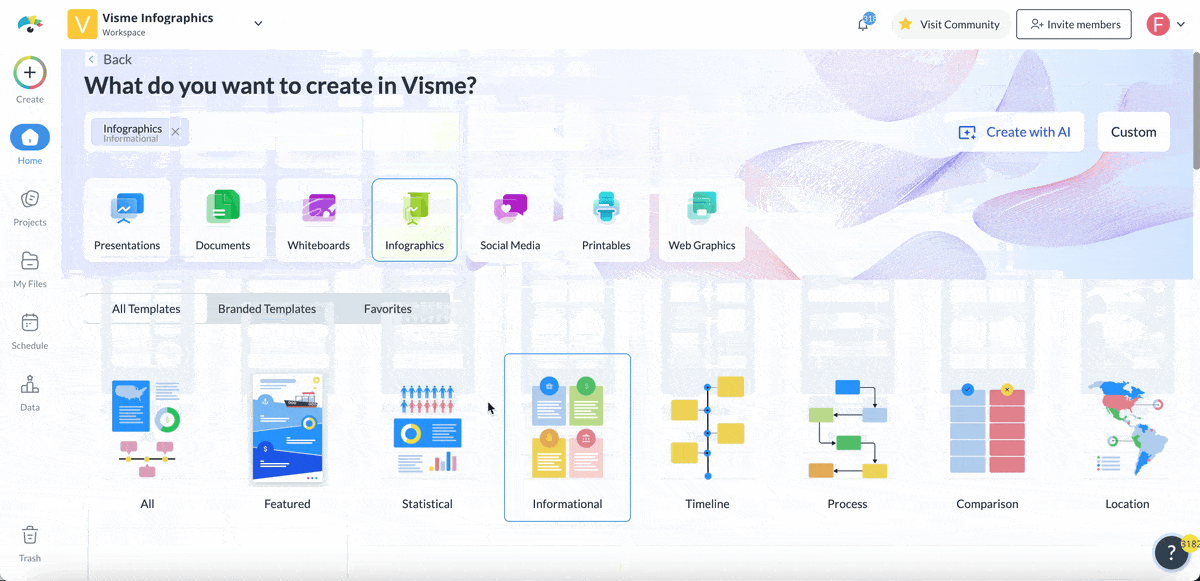Go Back to previous page

[109, 60]
